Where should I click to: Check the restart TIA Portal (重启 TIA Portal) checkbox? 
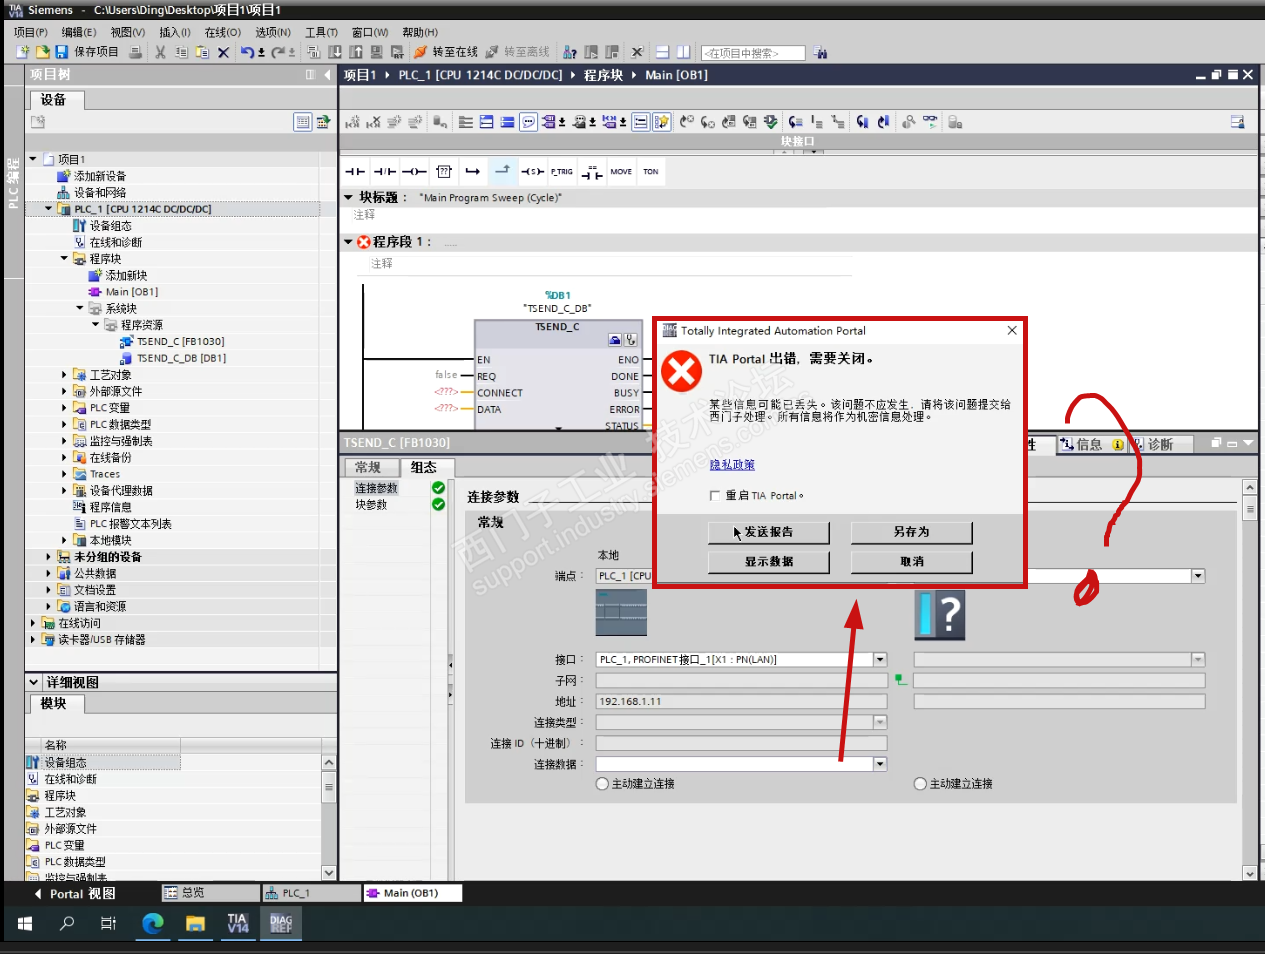[714, 495]
